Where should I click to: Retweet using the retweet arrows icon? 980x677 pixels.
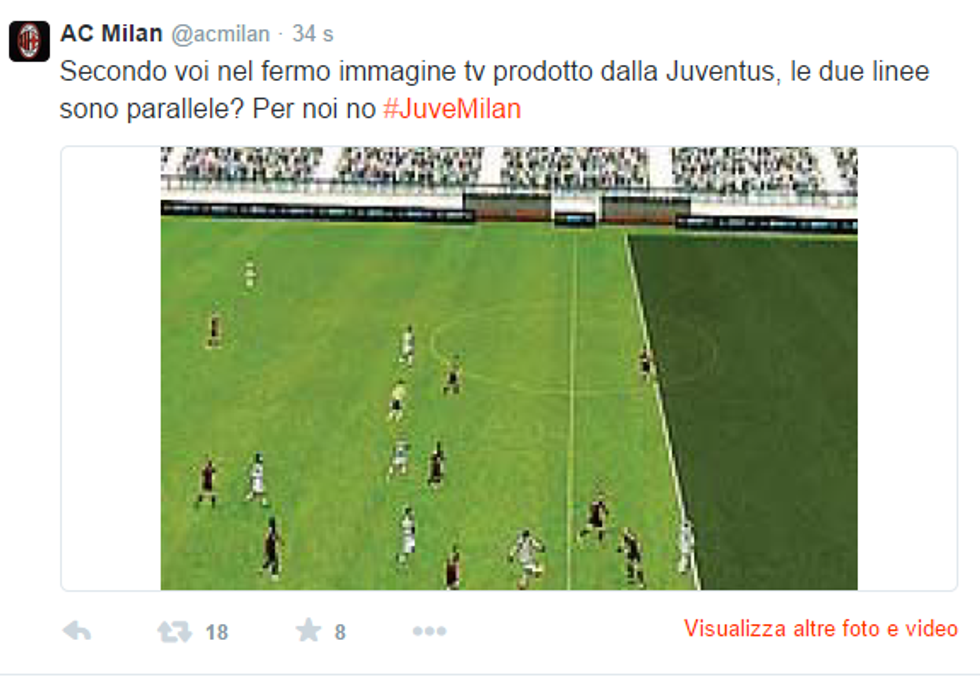click(x=174, y=631)
